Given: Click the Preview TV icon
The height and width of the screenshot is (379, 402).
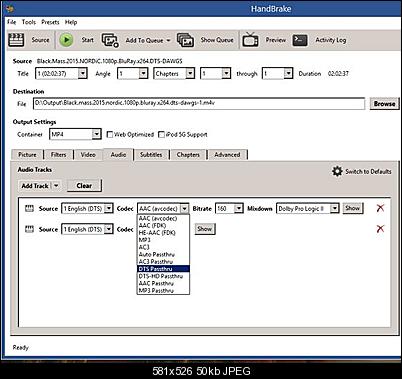Looking at the screenshot, I should coord(250,40).
